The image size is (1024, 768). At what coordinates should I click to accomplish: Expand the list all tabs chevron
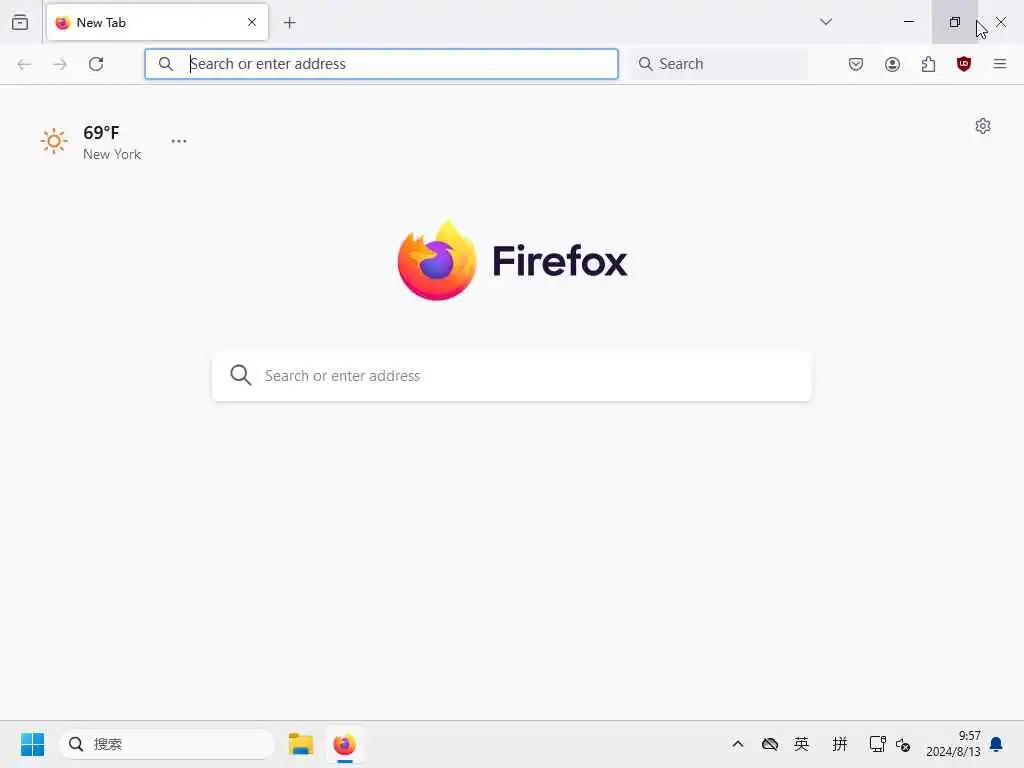click(x=826, y=22)
